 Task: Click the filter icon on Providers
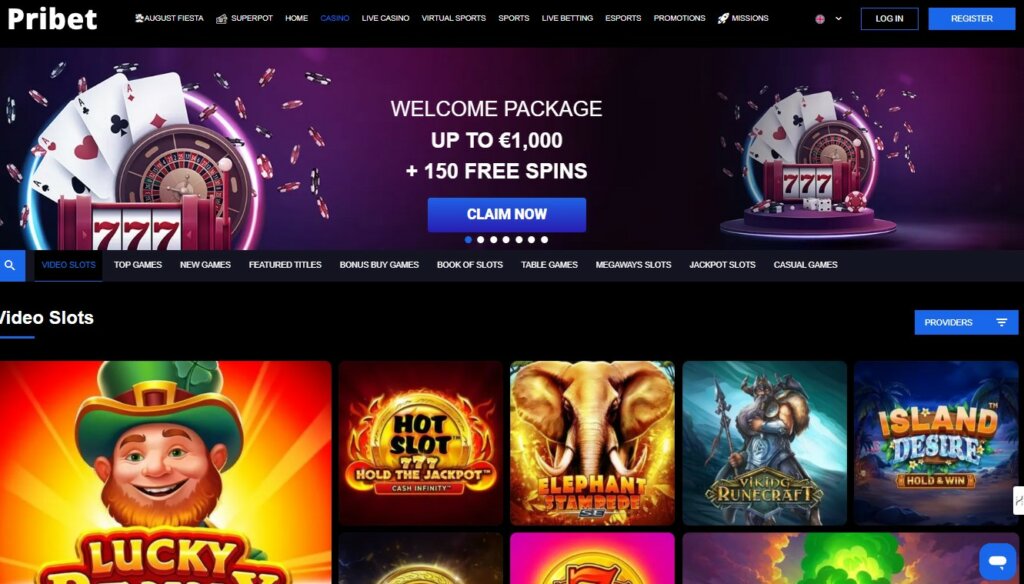pyautogui.click(x=1002, y=323)
